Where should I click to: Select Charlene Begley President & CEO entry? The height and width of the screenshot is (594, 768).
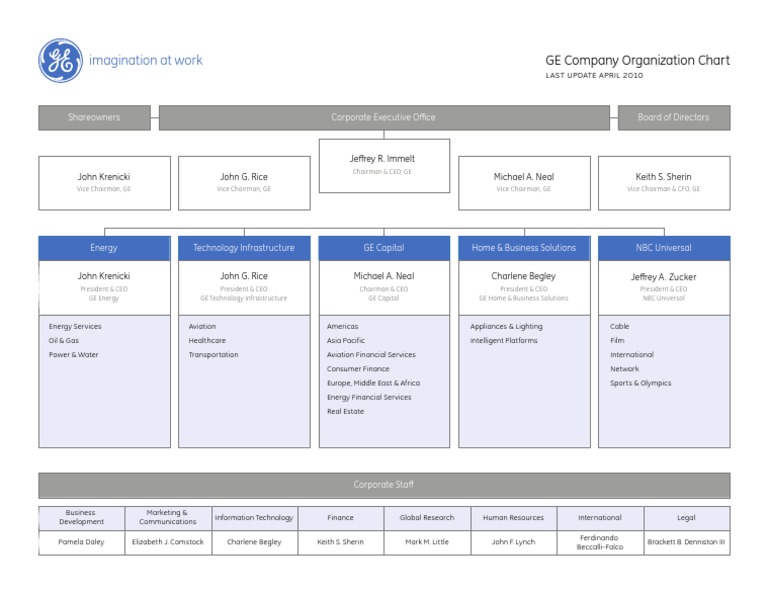pos(524,287)
